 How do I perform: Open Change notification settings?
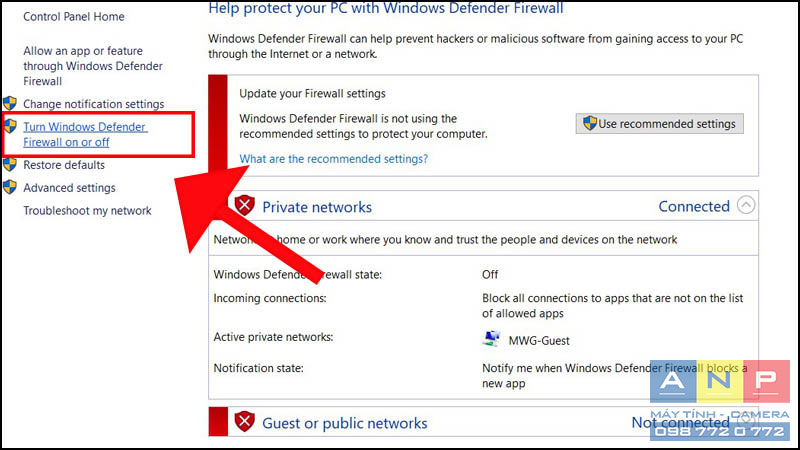point(94,104)
